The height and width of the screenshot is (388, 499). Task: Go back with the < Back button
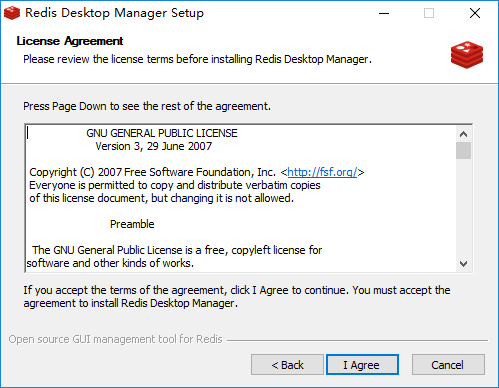pyautogui.click(x=287, y=365)
